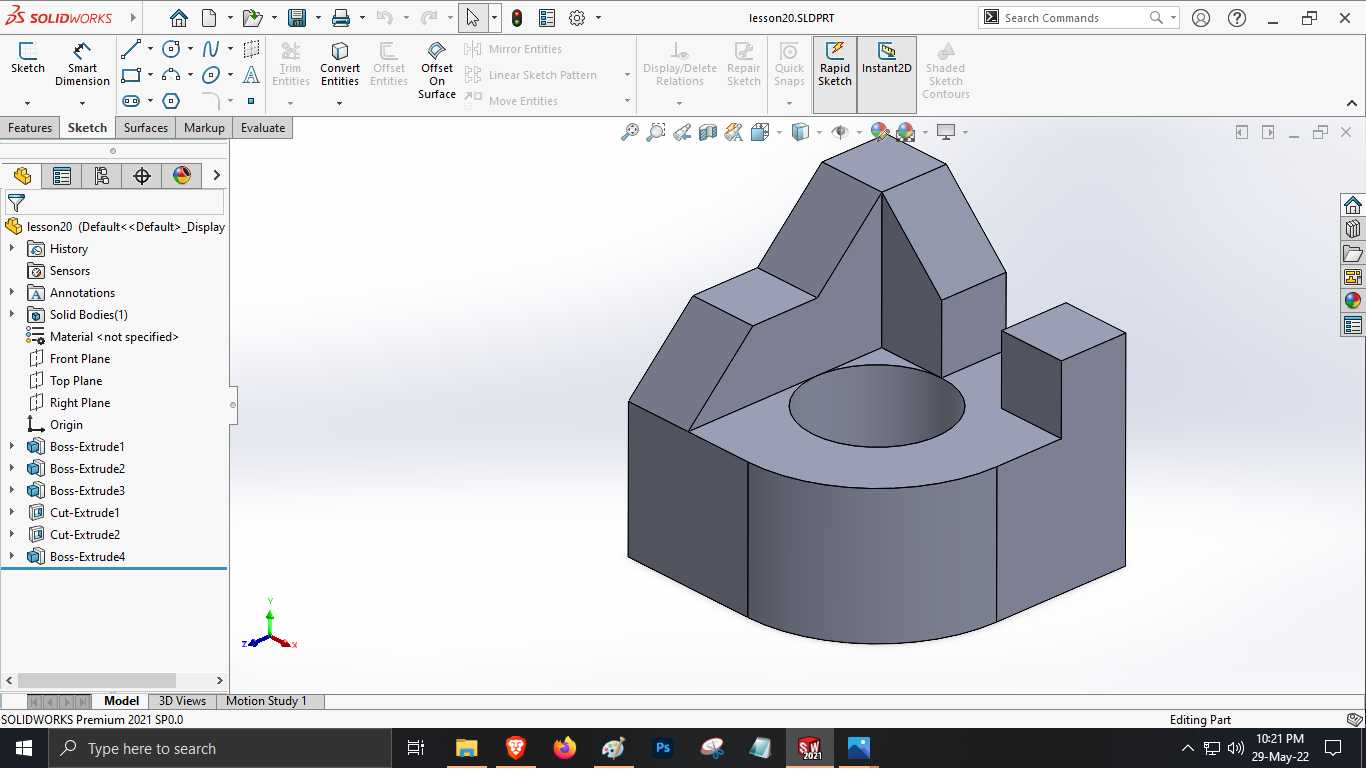Select the sketch Text tool
The width and height of the screenshot is (1366, 780).
[251, 75]
